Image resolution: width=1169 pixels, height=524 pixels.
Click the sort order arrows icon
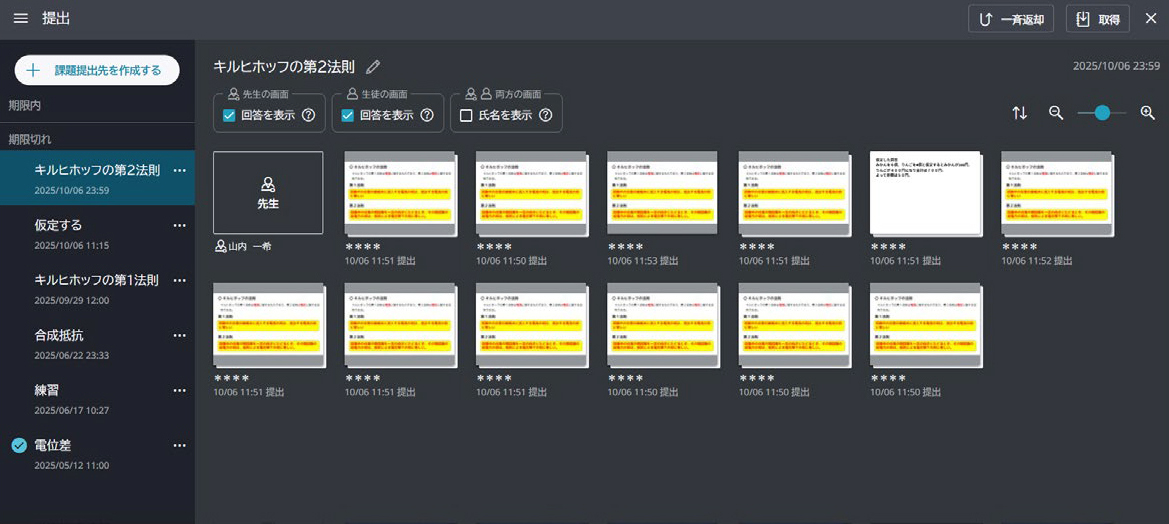coord(1019,113)
